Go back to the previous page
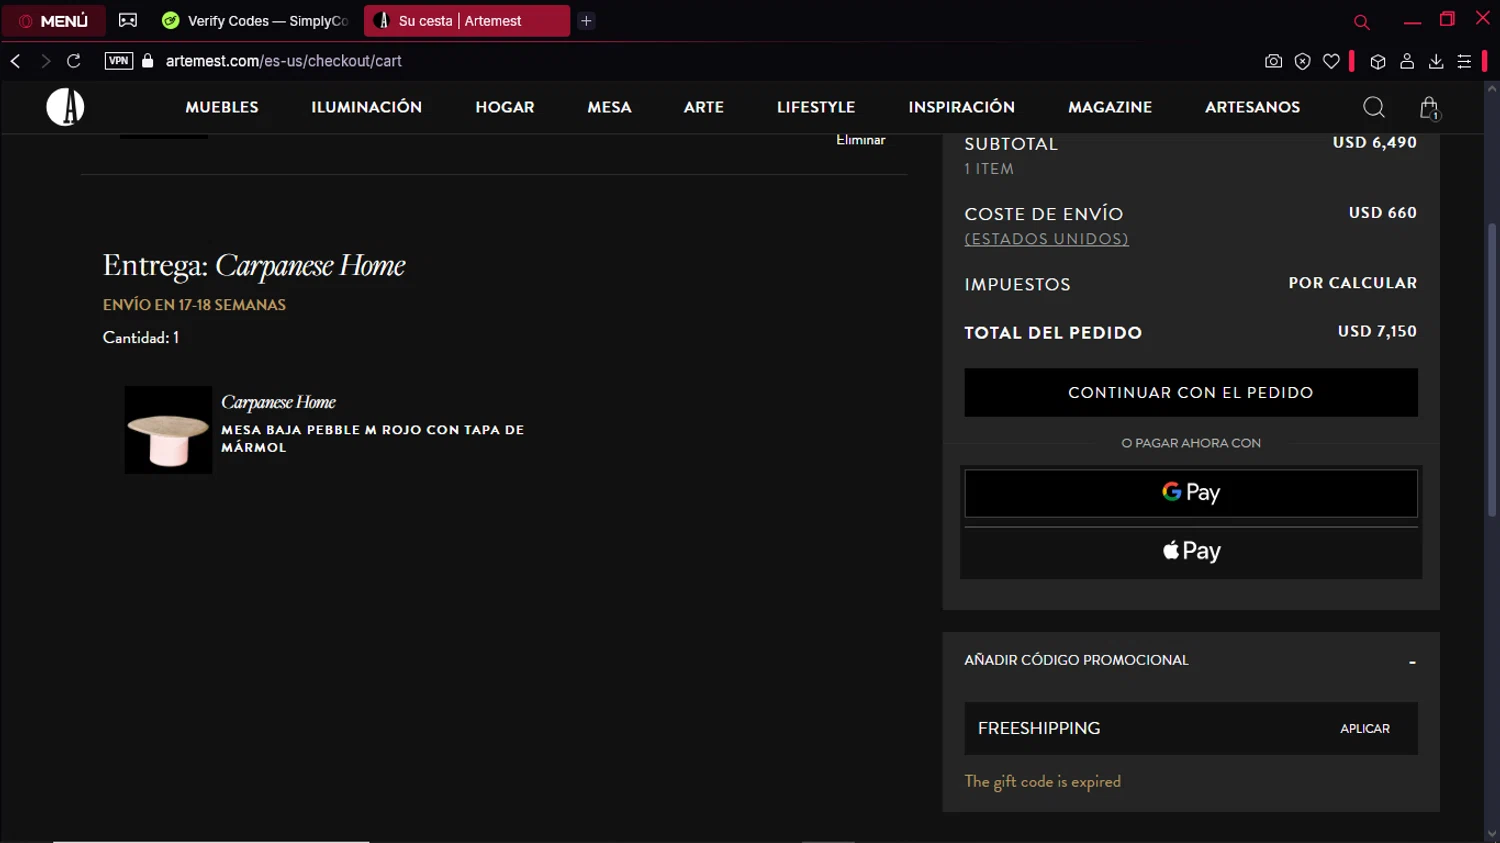Image resolution: width=1500 pixels, height=843 pixels. [16, 61]
